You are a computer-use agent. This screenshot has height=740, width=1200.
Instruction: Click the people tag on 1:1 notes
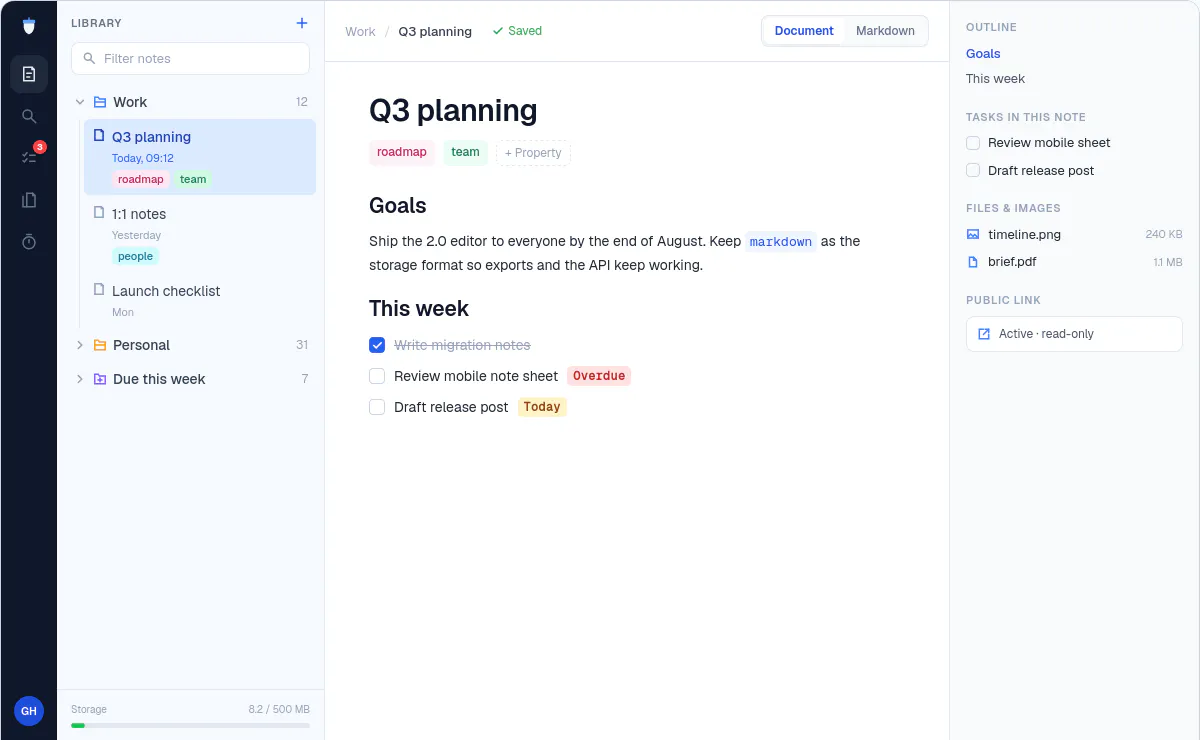click(135, 256)
